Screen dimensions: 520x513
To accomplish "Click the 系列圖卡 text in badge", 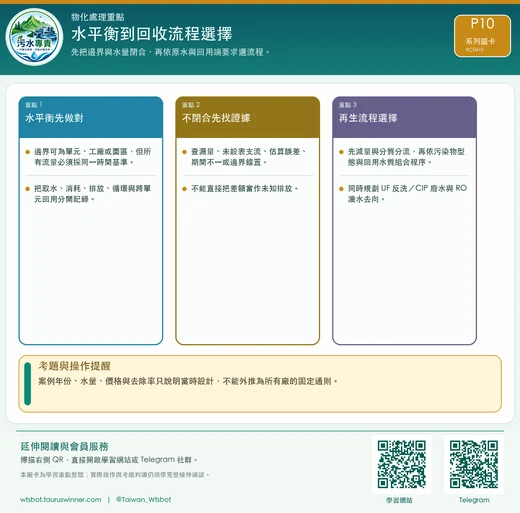I will coord(480,41).
